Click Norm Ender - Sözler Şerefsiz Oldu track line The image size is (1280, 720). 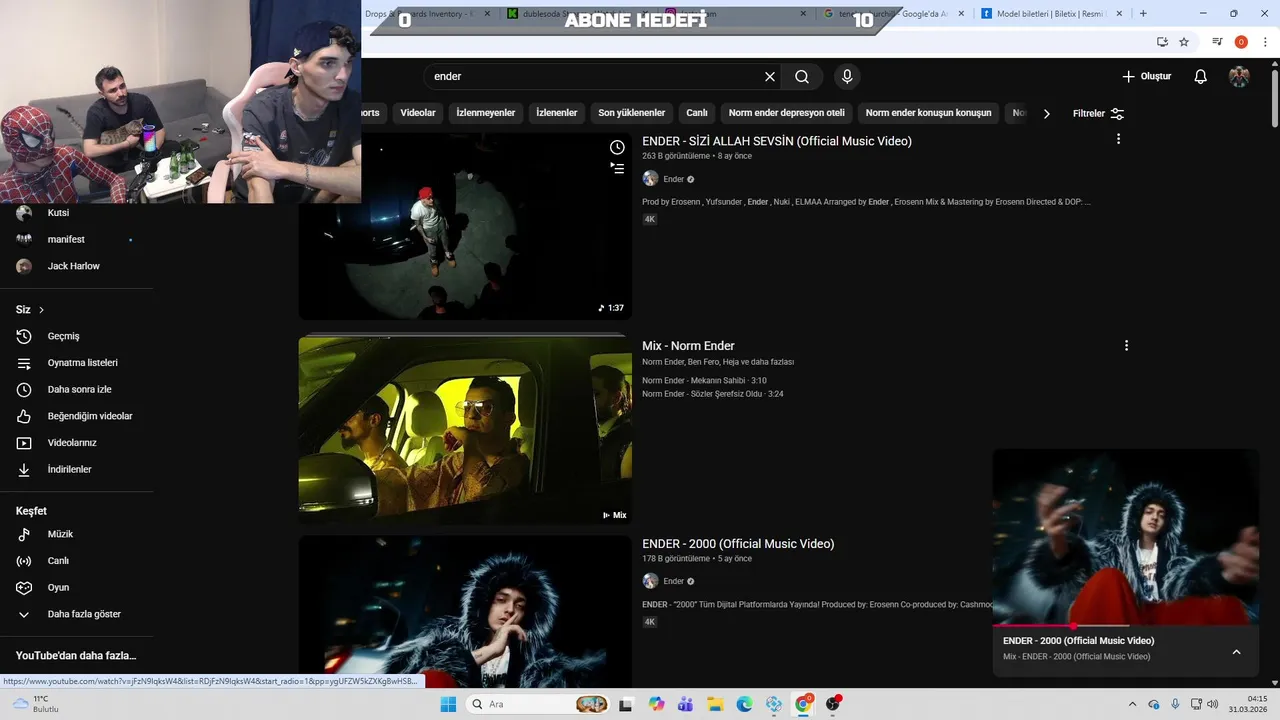712,394
